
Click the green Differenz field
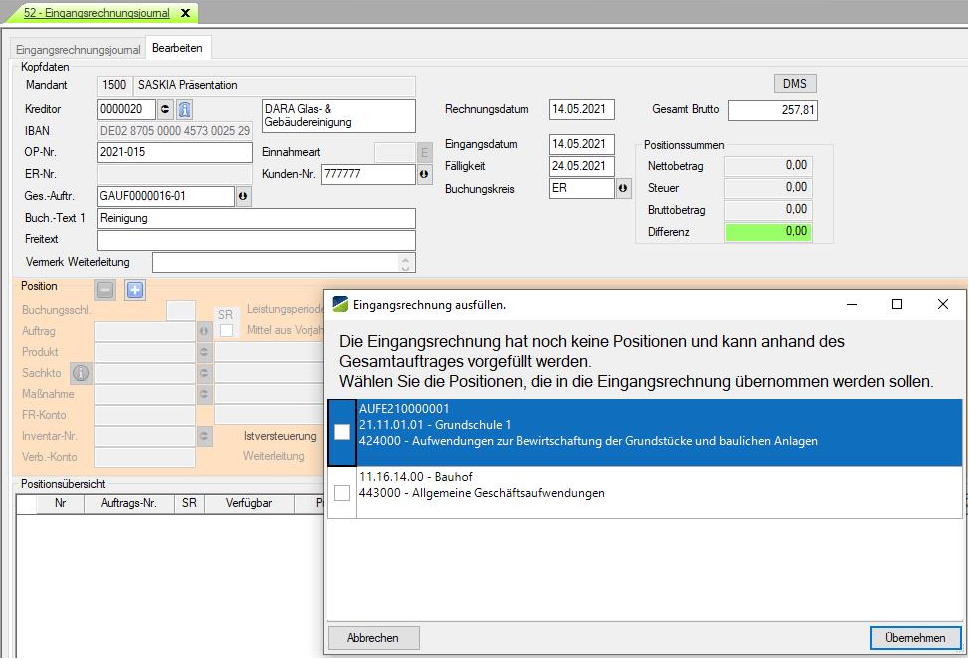(x=767, y=232)
